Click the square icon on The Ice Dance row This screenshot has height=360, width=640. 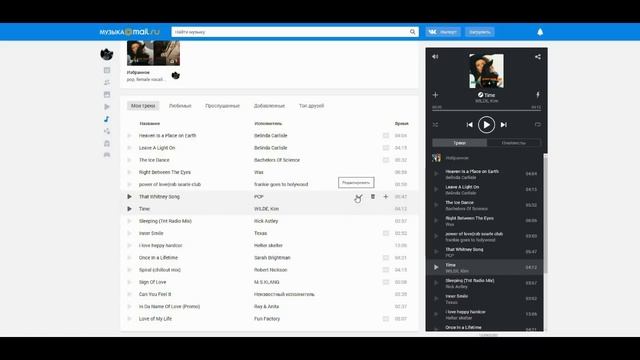click(x=386, y=160)
